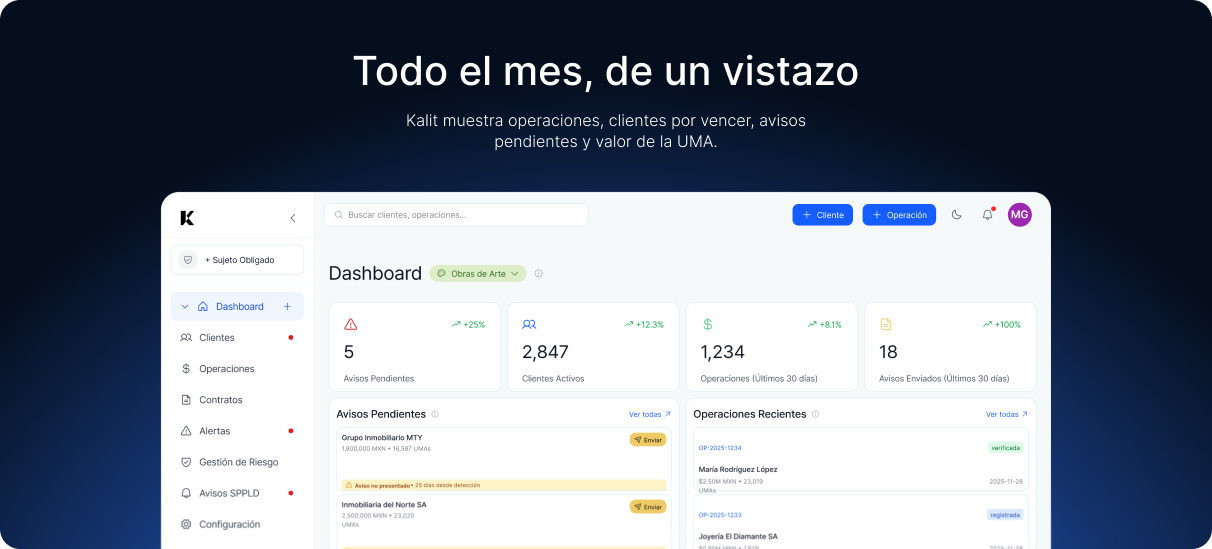Viewport: 1212px width, 549px height.
Task: Click the Aviso no presentado warning banner
Action: pos(504,485)
